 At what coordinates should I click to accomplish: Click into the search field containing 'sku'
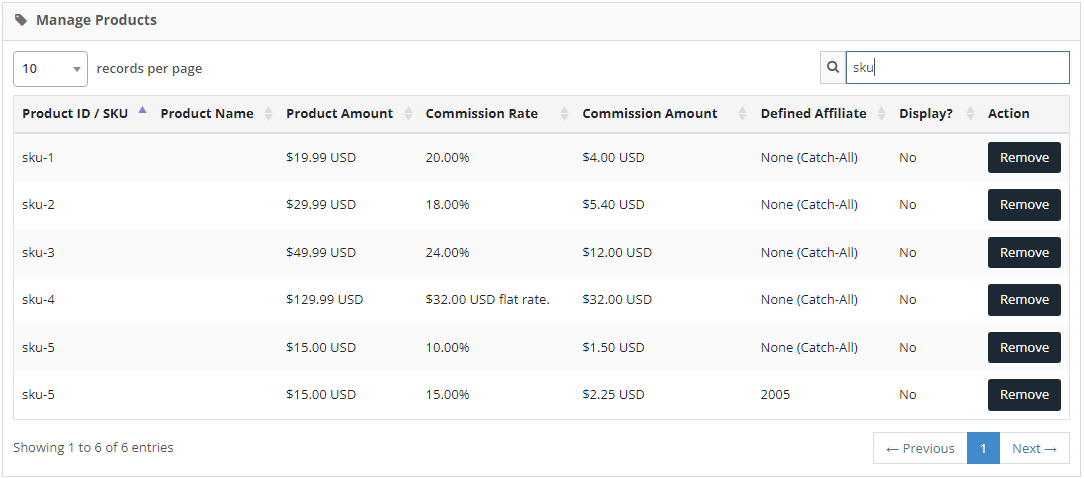pos(957,68)
